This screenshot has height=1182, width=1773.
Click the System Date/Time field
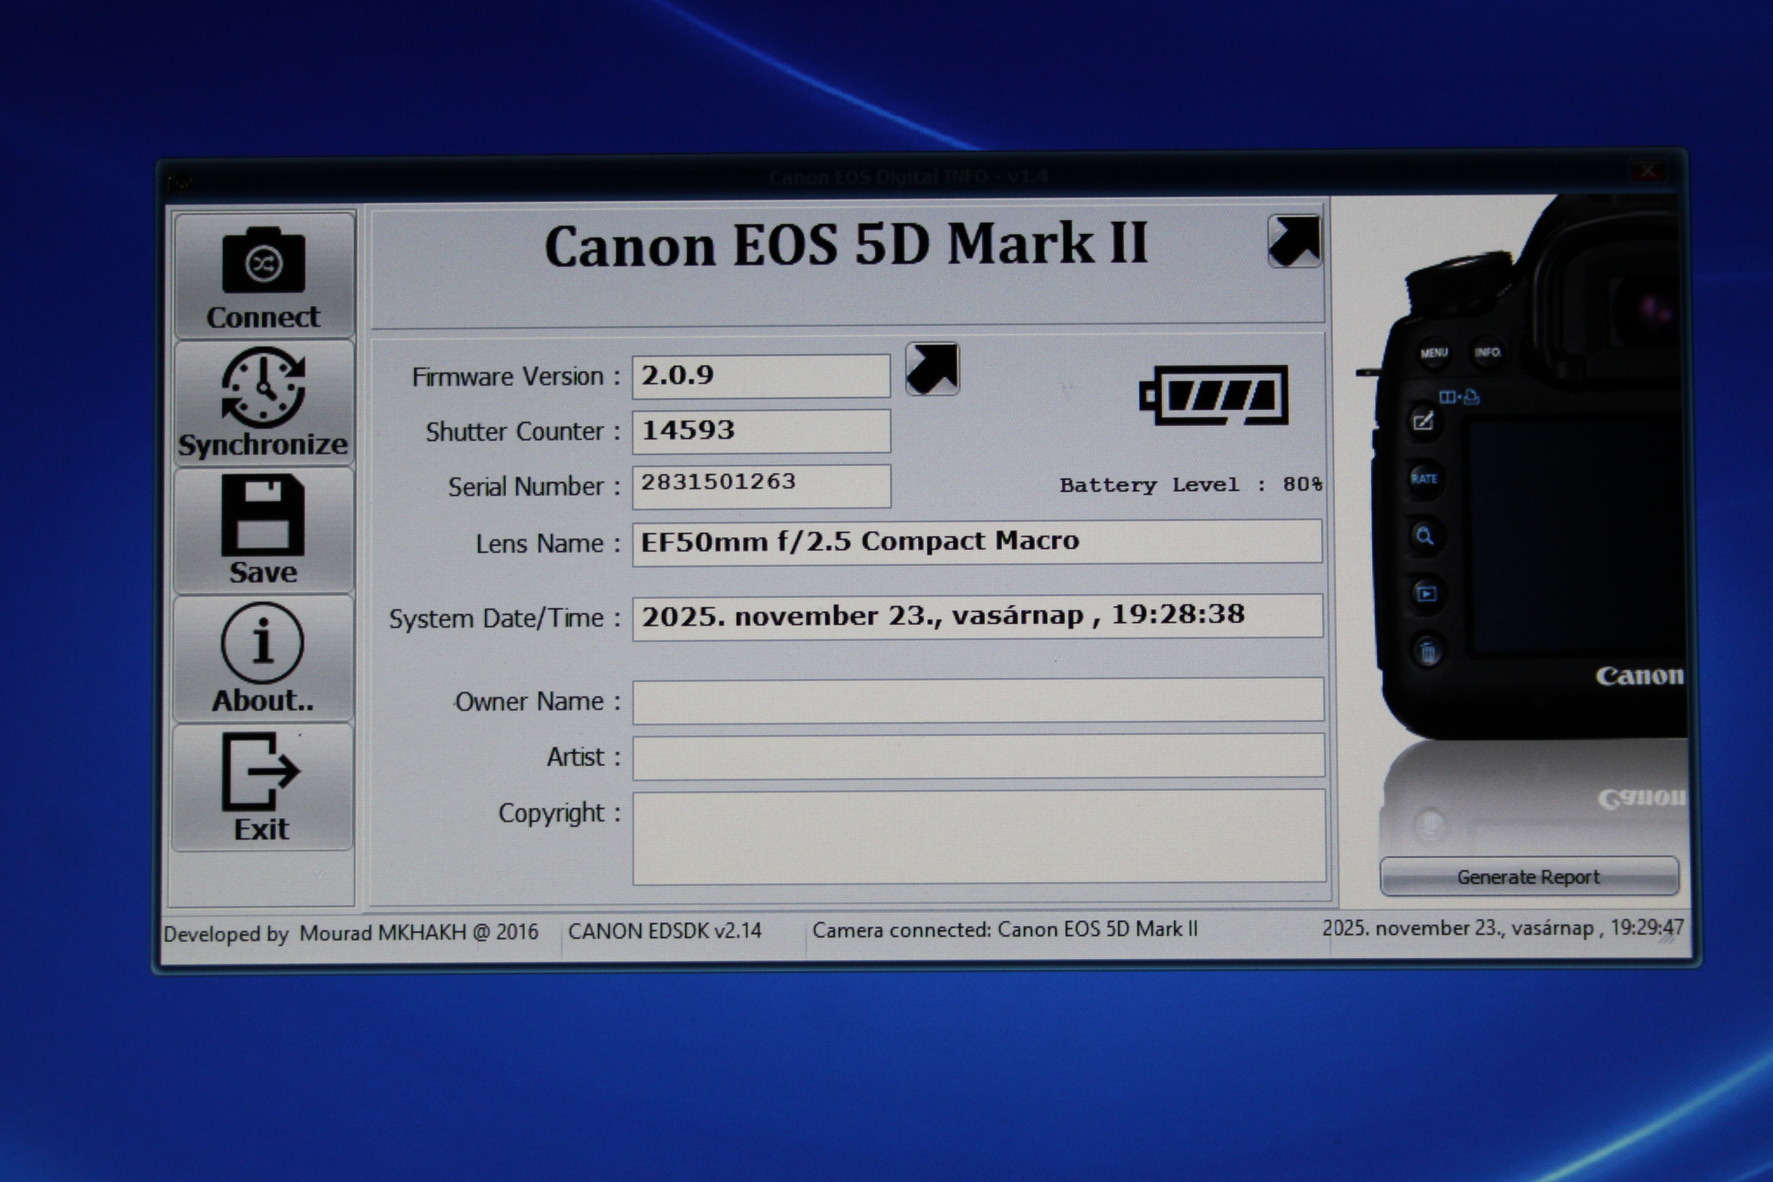click(x=977, y=616)
